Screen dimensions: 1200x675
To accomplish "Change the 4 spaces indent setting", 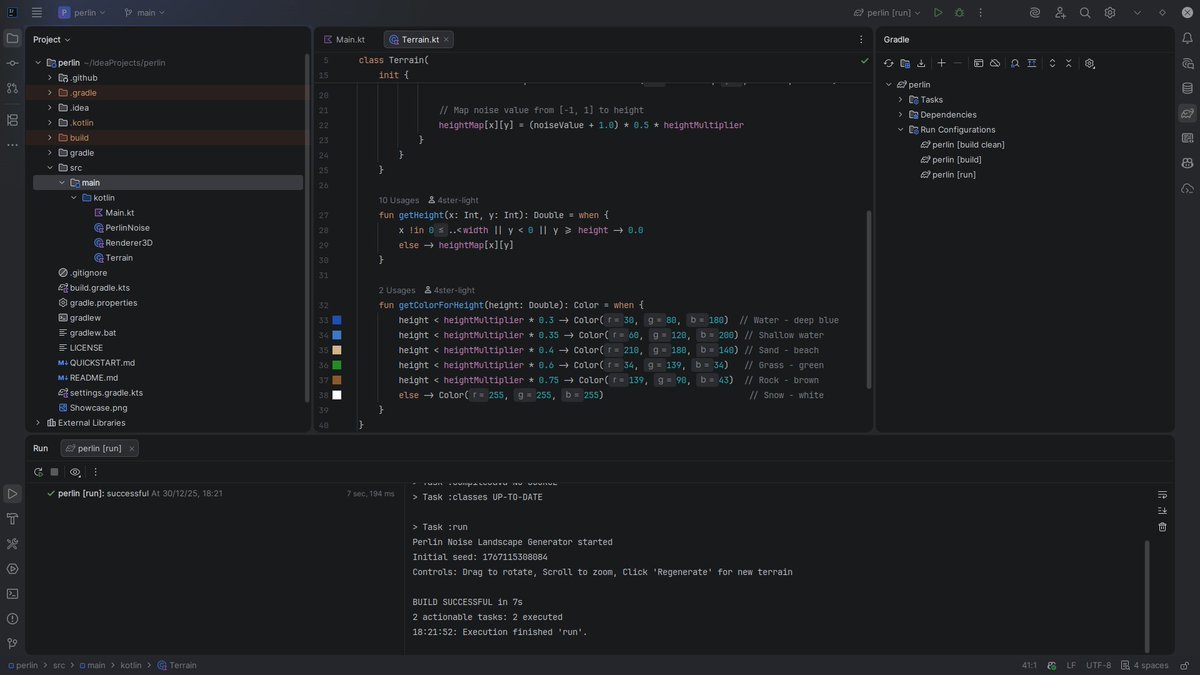I will [x=1144, y=665].
